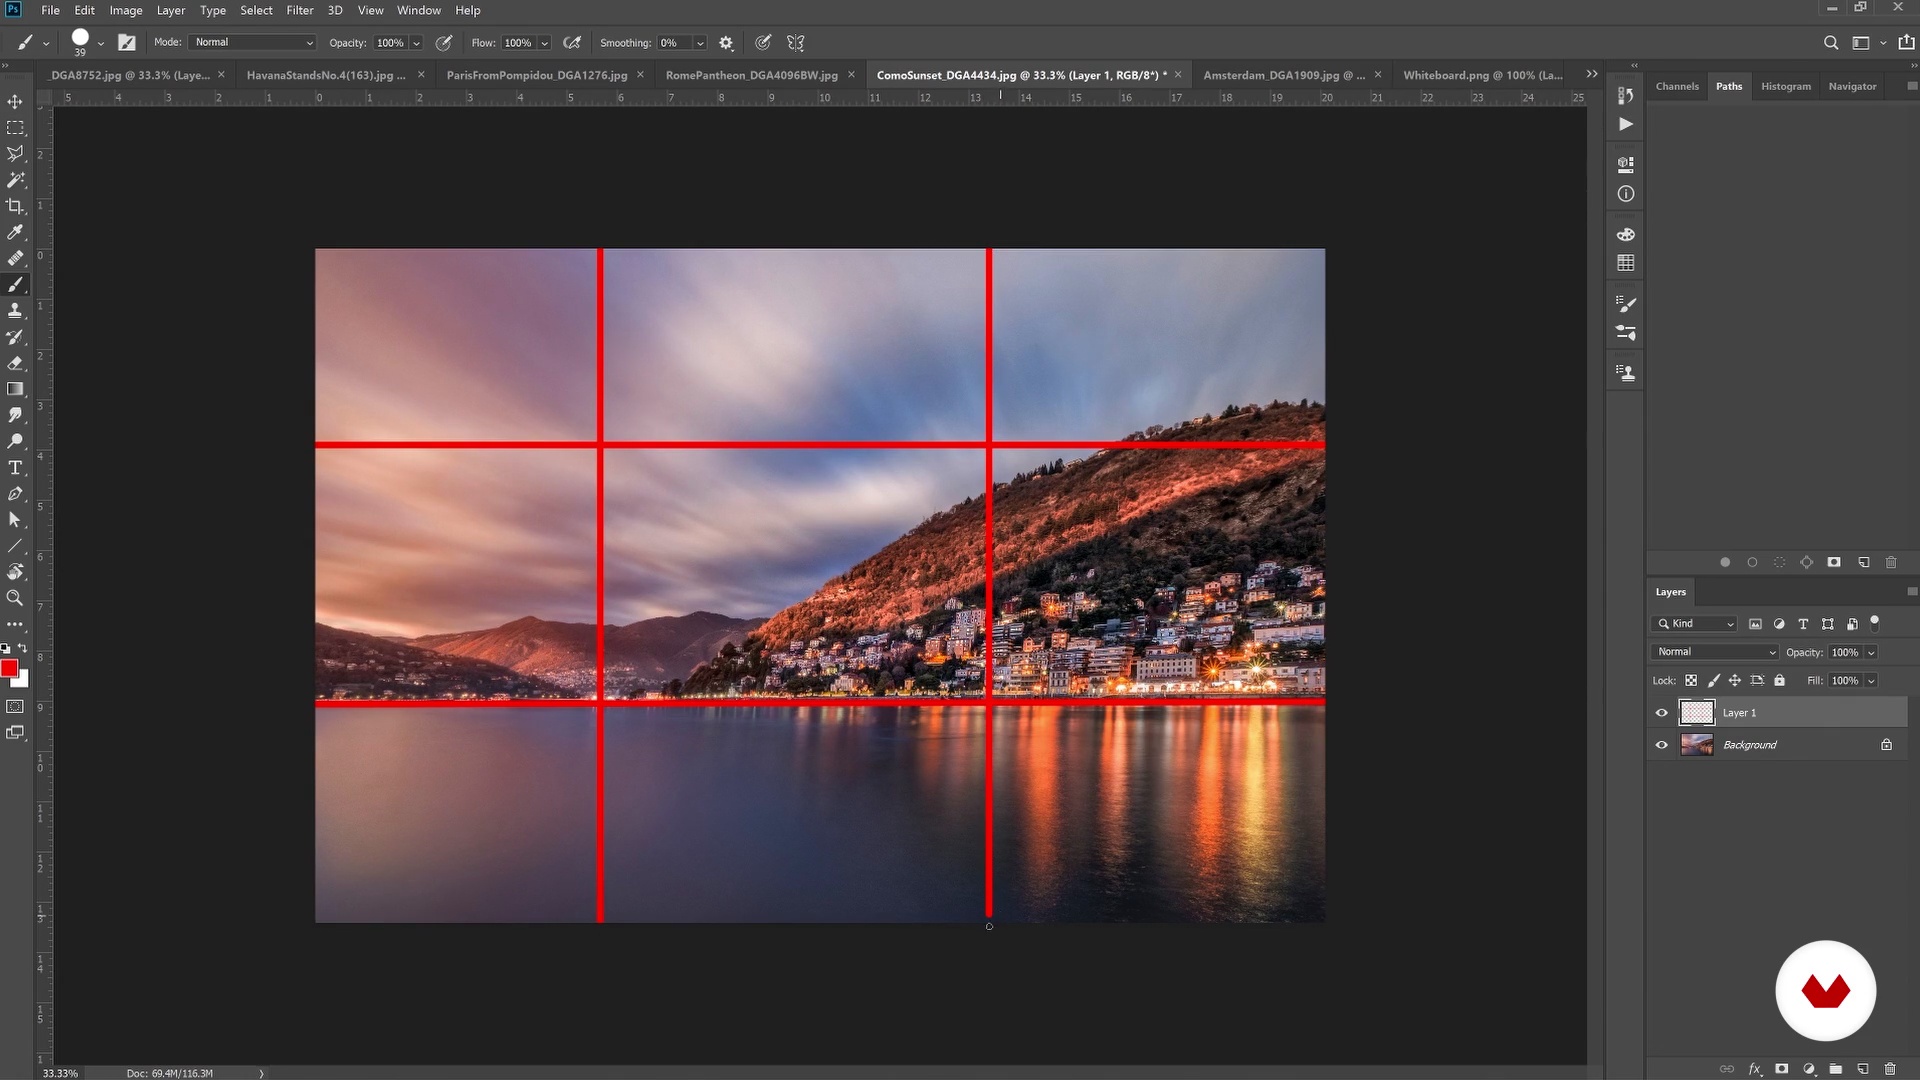
Task: Select the Zoom tool
Action: tap(15, 598)
